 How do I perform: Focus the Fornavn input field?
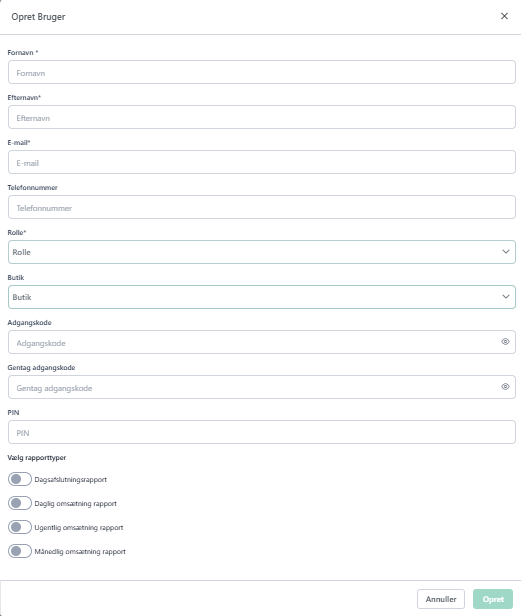point(262,72)
